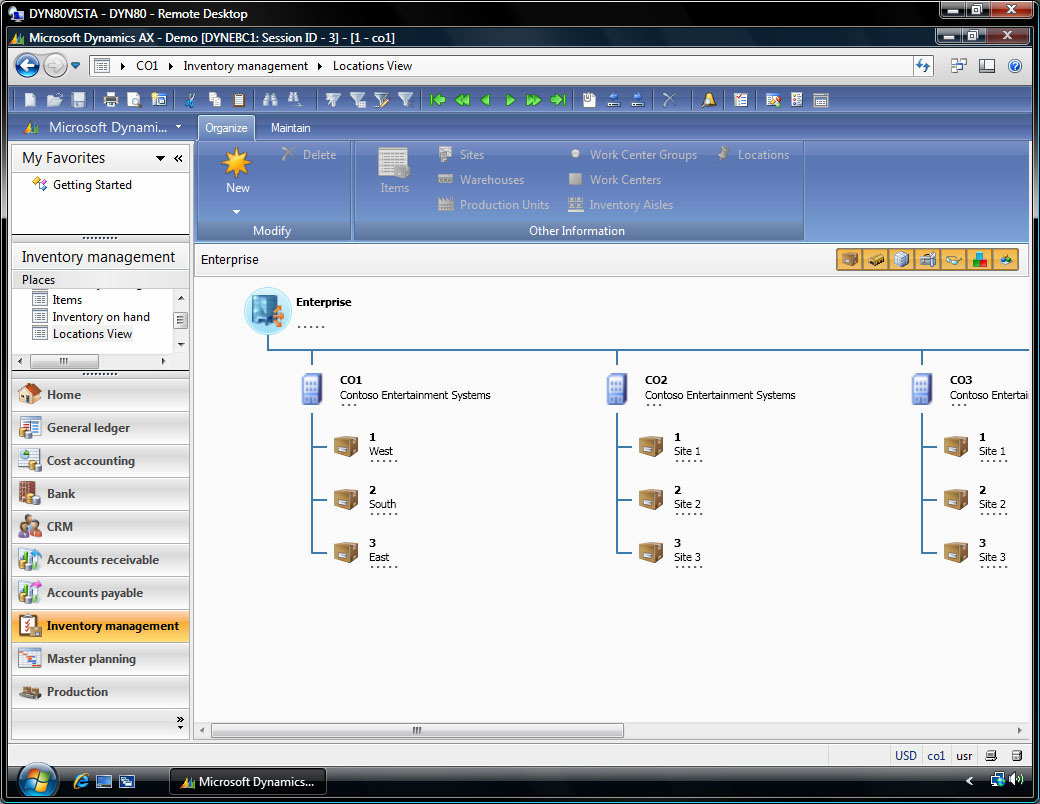The width and height of the screenshot is (1040, 804).
Task: Click the horizontal scrollbar thumb below diagram
Action: click(x=417, y=731)
